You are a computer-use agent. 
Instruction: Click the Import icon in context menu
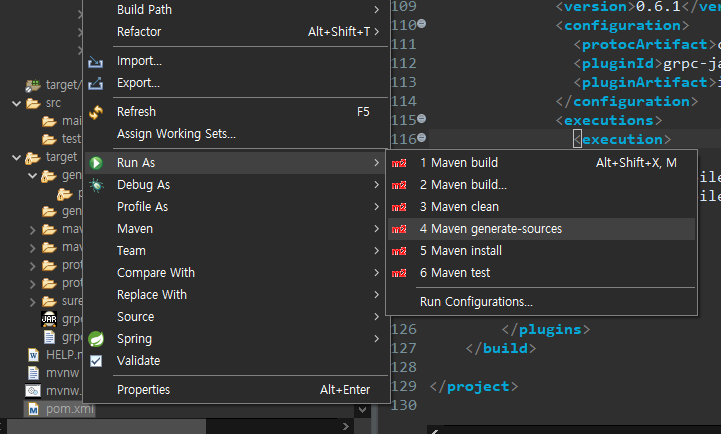pyautogui.click(x=96, y=61)
